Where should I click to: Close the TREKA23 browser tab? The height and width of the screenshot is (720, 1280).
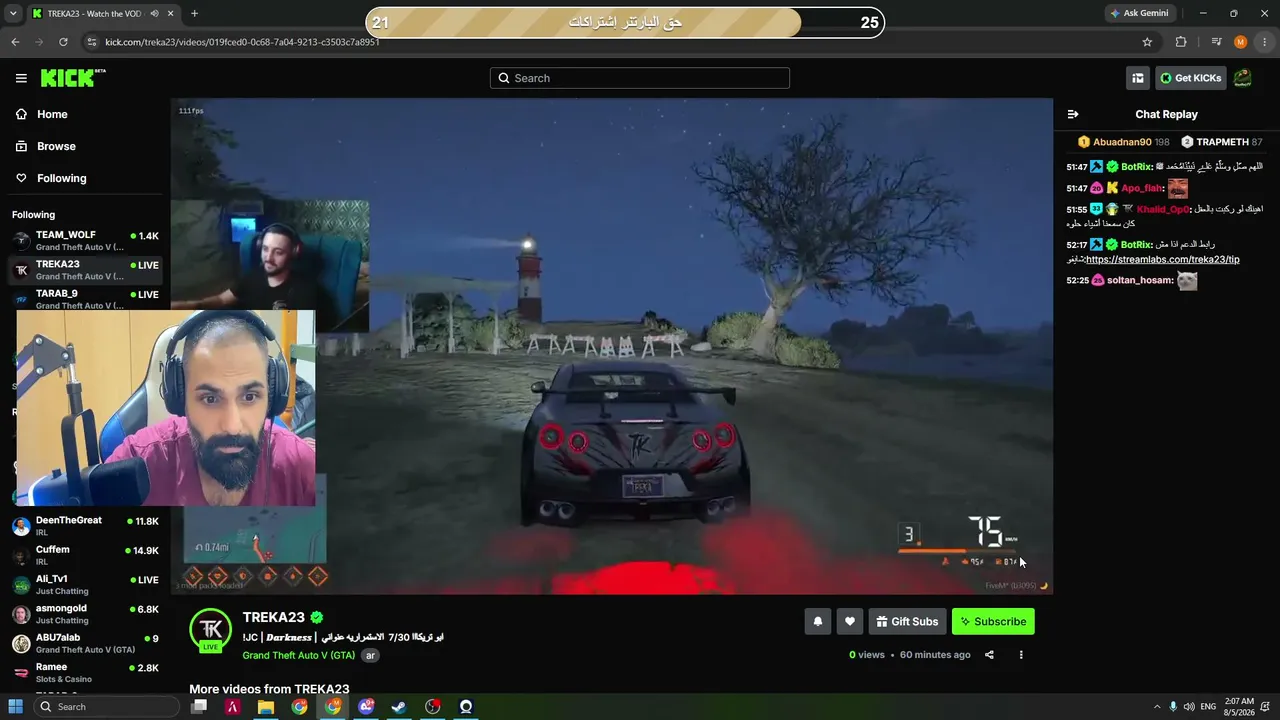170,14
